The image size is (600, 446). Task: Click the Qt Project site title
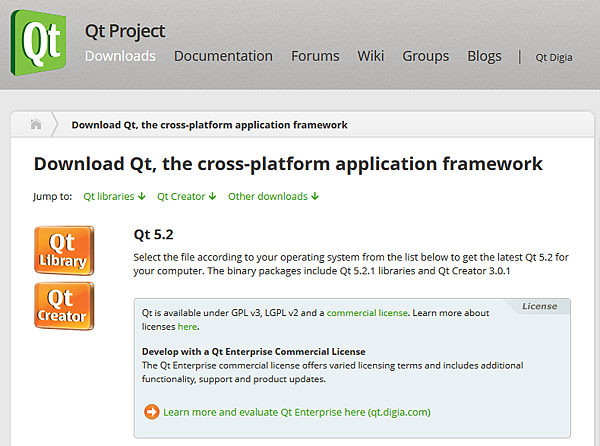[125, 31]
